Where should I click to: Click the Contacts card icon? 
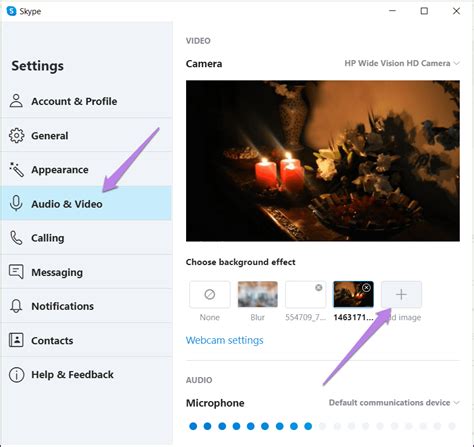16,340
